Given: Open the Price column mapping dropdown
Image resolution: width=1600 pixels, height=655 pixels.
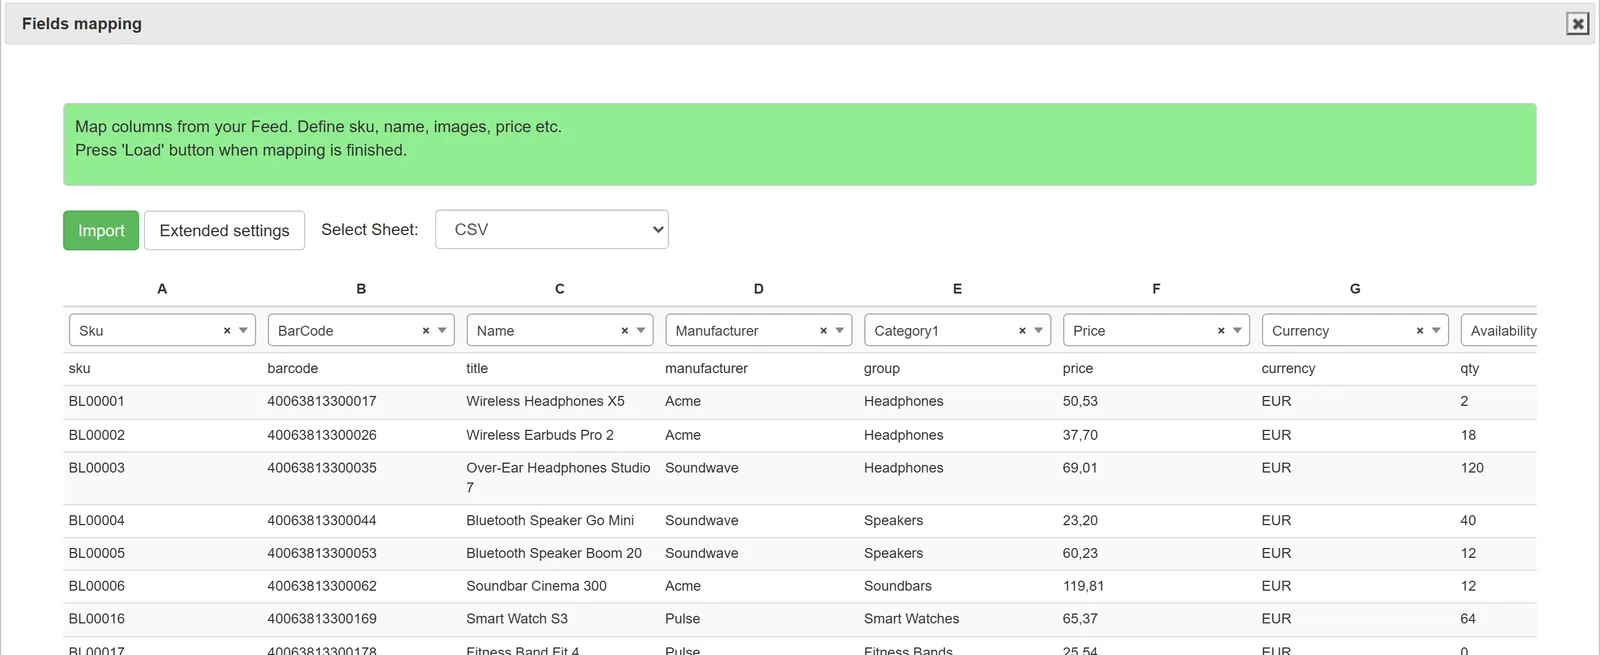Looking at the screenshot, I should [1156, 330].
